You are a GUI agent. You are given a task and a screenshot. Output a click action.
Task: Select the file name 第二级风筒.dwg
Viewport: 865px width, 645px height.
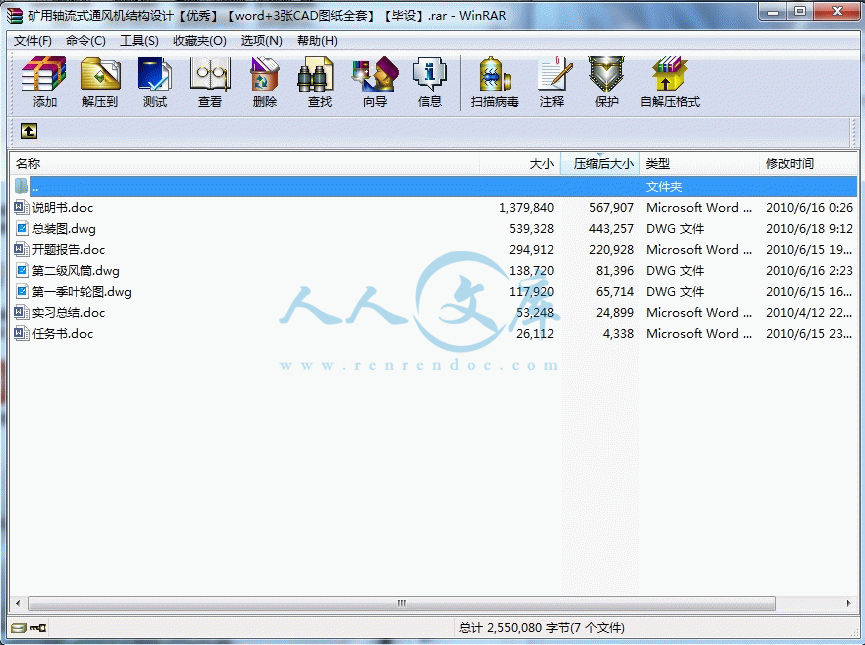point(76,270)
